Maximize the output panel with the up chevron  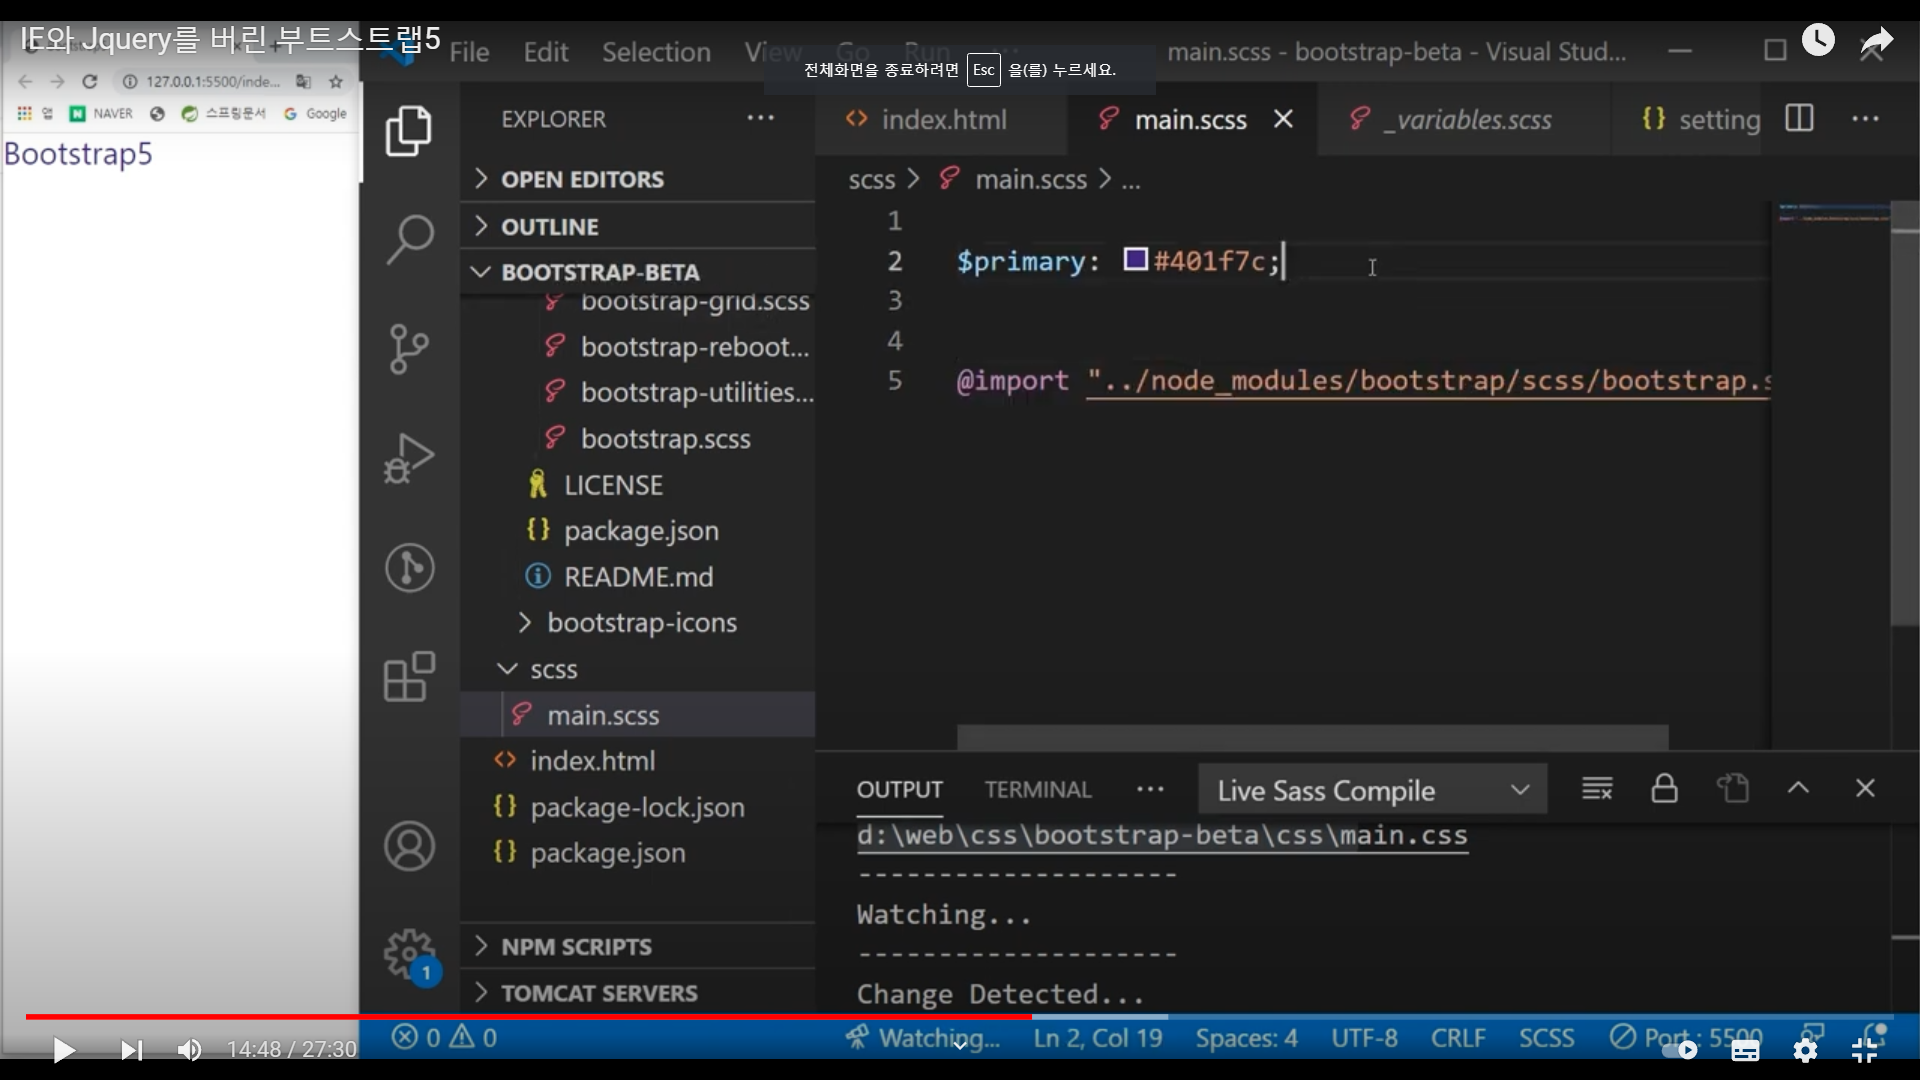point(1798,788)
